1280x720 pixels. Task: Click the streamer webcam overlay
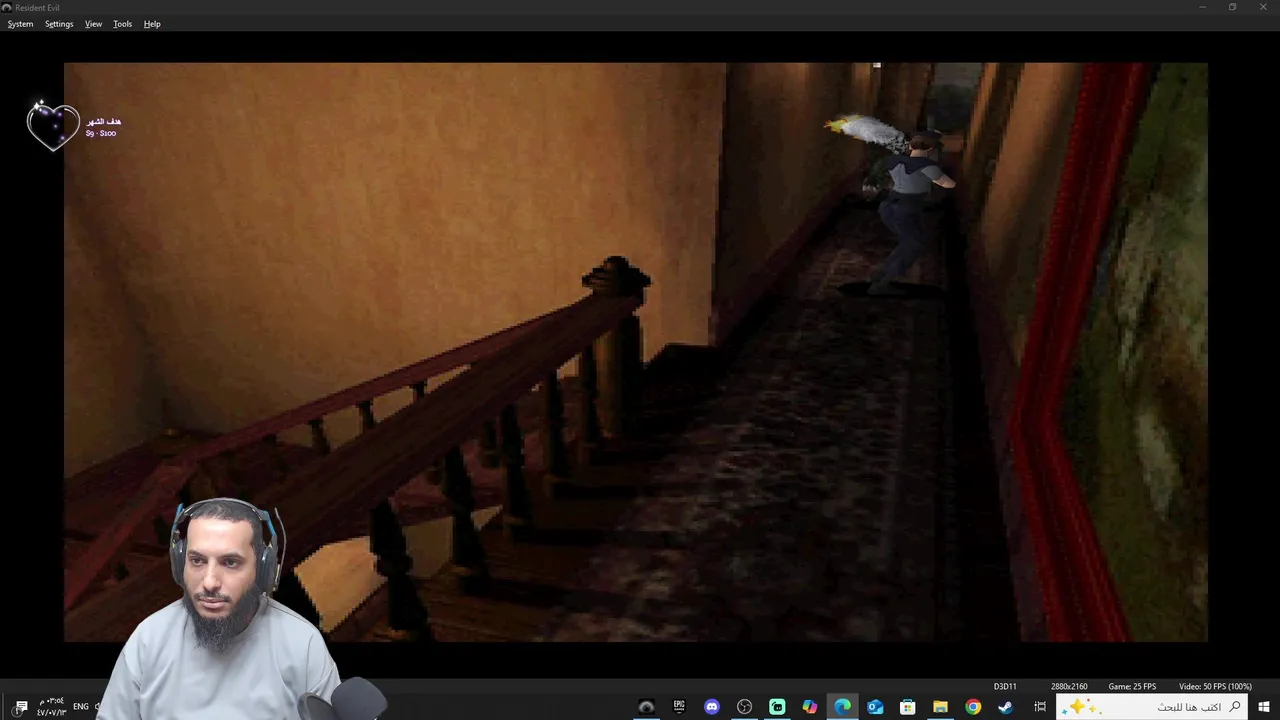(225, 610)
